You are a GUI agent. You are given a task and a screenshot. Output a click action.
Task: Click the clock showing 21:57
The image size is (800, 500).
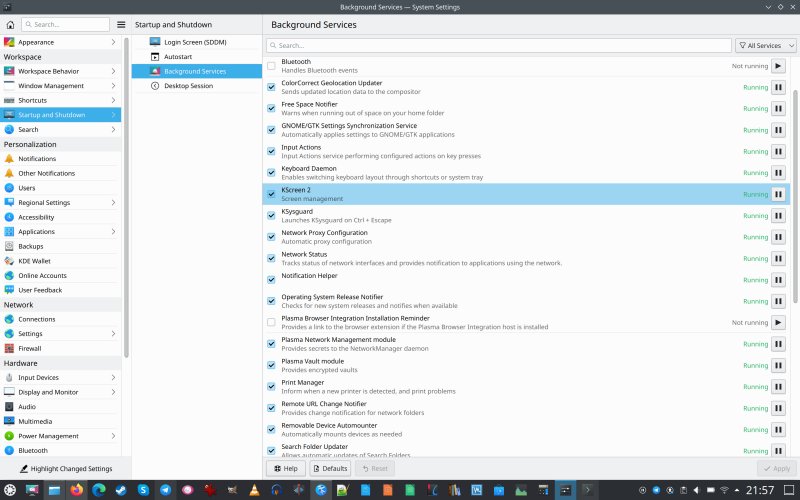point(760,490)
